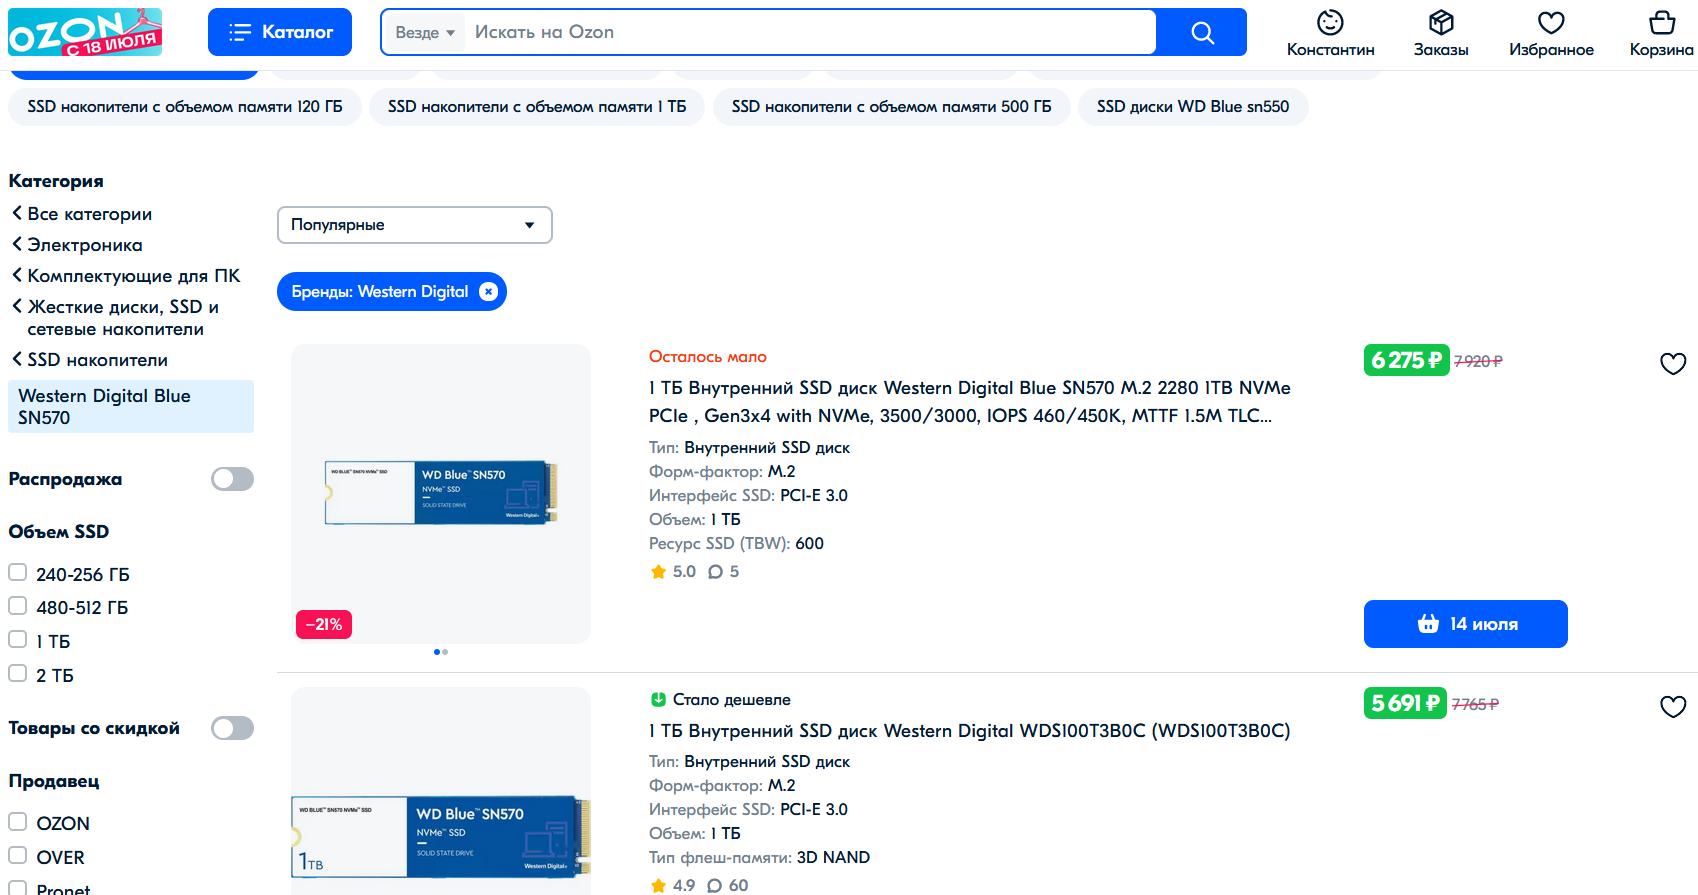Select the SSD 1 ТБ memory tag chip

537,107
